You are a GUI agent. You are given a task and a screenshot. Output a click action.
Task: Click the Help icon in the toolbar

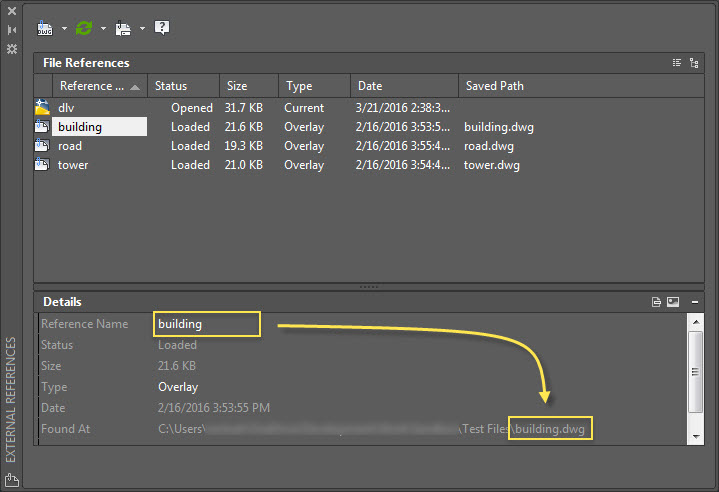(x=162, y=28)
